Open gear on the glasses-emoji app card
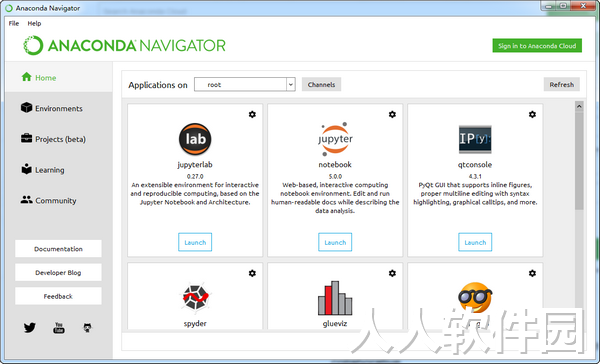This screenshot has width=600, height=364. pos(532,273)
